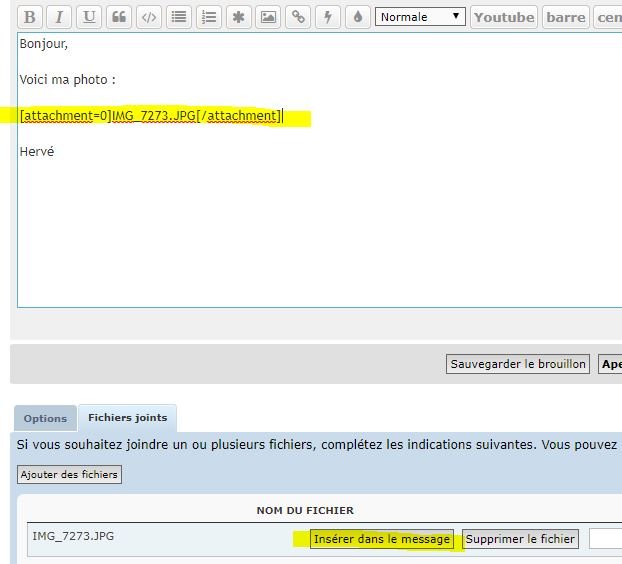This screenshot has width=622, height=564.
Task: Insert a URL link
Action: pyautogui.click(x=298, y=17)
